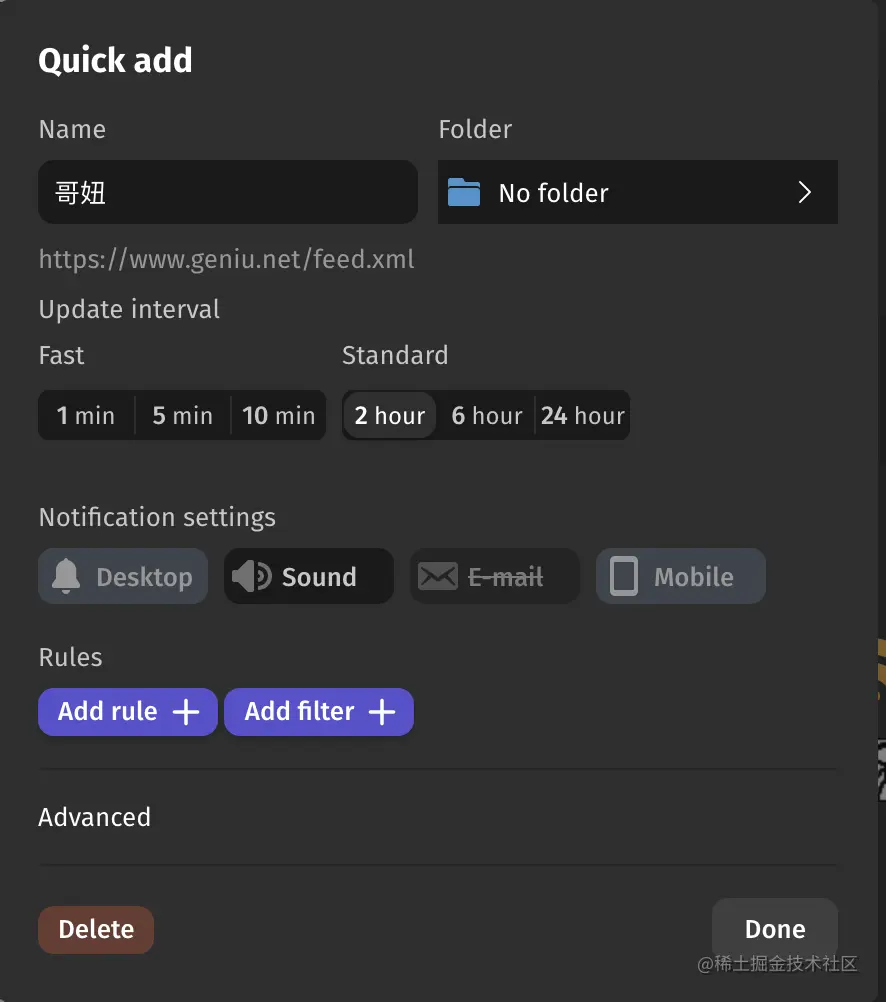Viewport: 886px width, 1002px height.
Task: Choose the 10 min interval option
Action: (279, 415)
